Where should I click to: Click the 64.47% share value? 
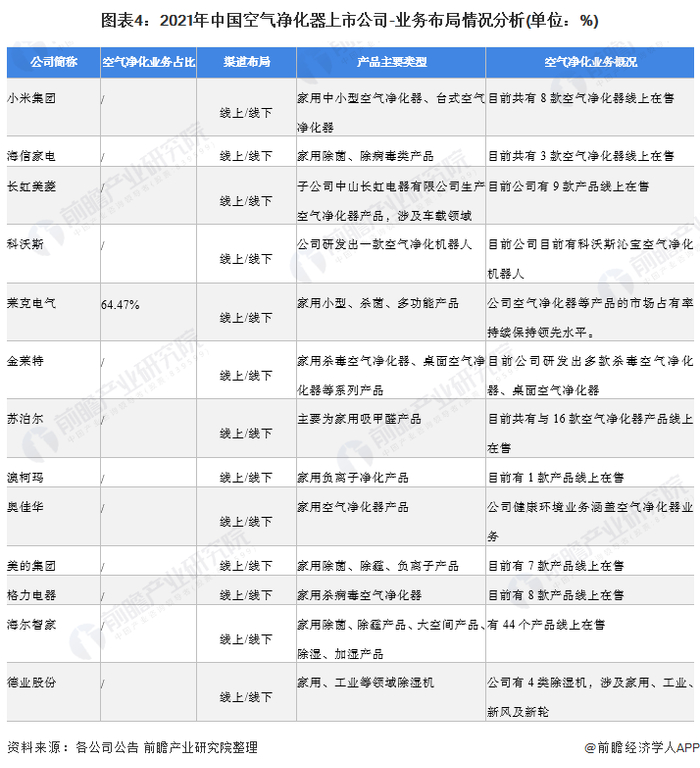click(x=120, y=305)
